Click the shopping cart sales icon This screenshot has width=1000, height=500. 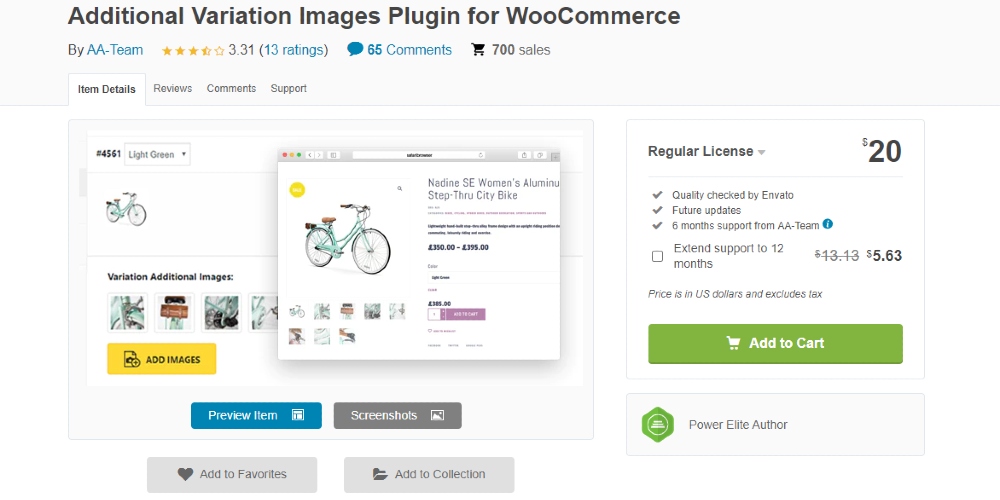point(478,50)
